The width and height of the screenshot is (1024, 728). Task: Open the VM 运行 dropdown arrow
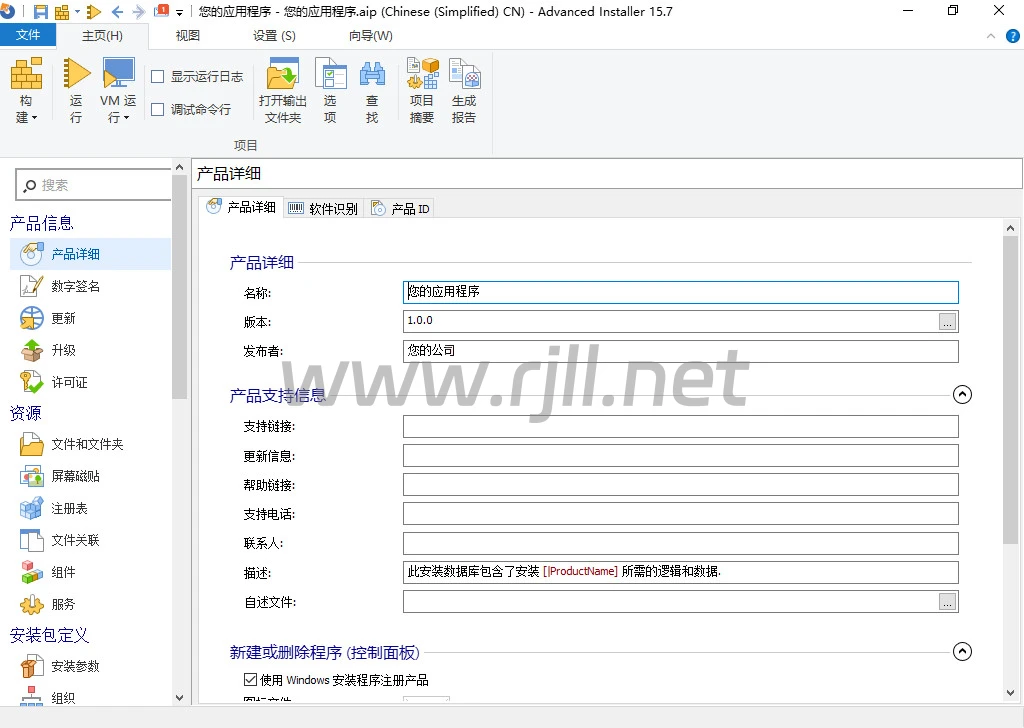pos(126,118)
